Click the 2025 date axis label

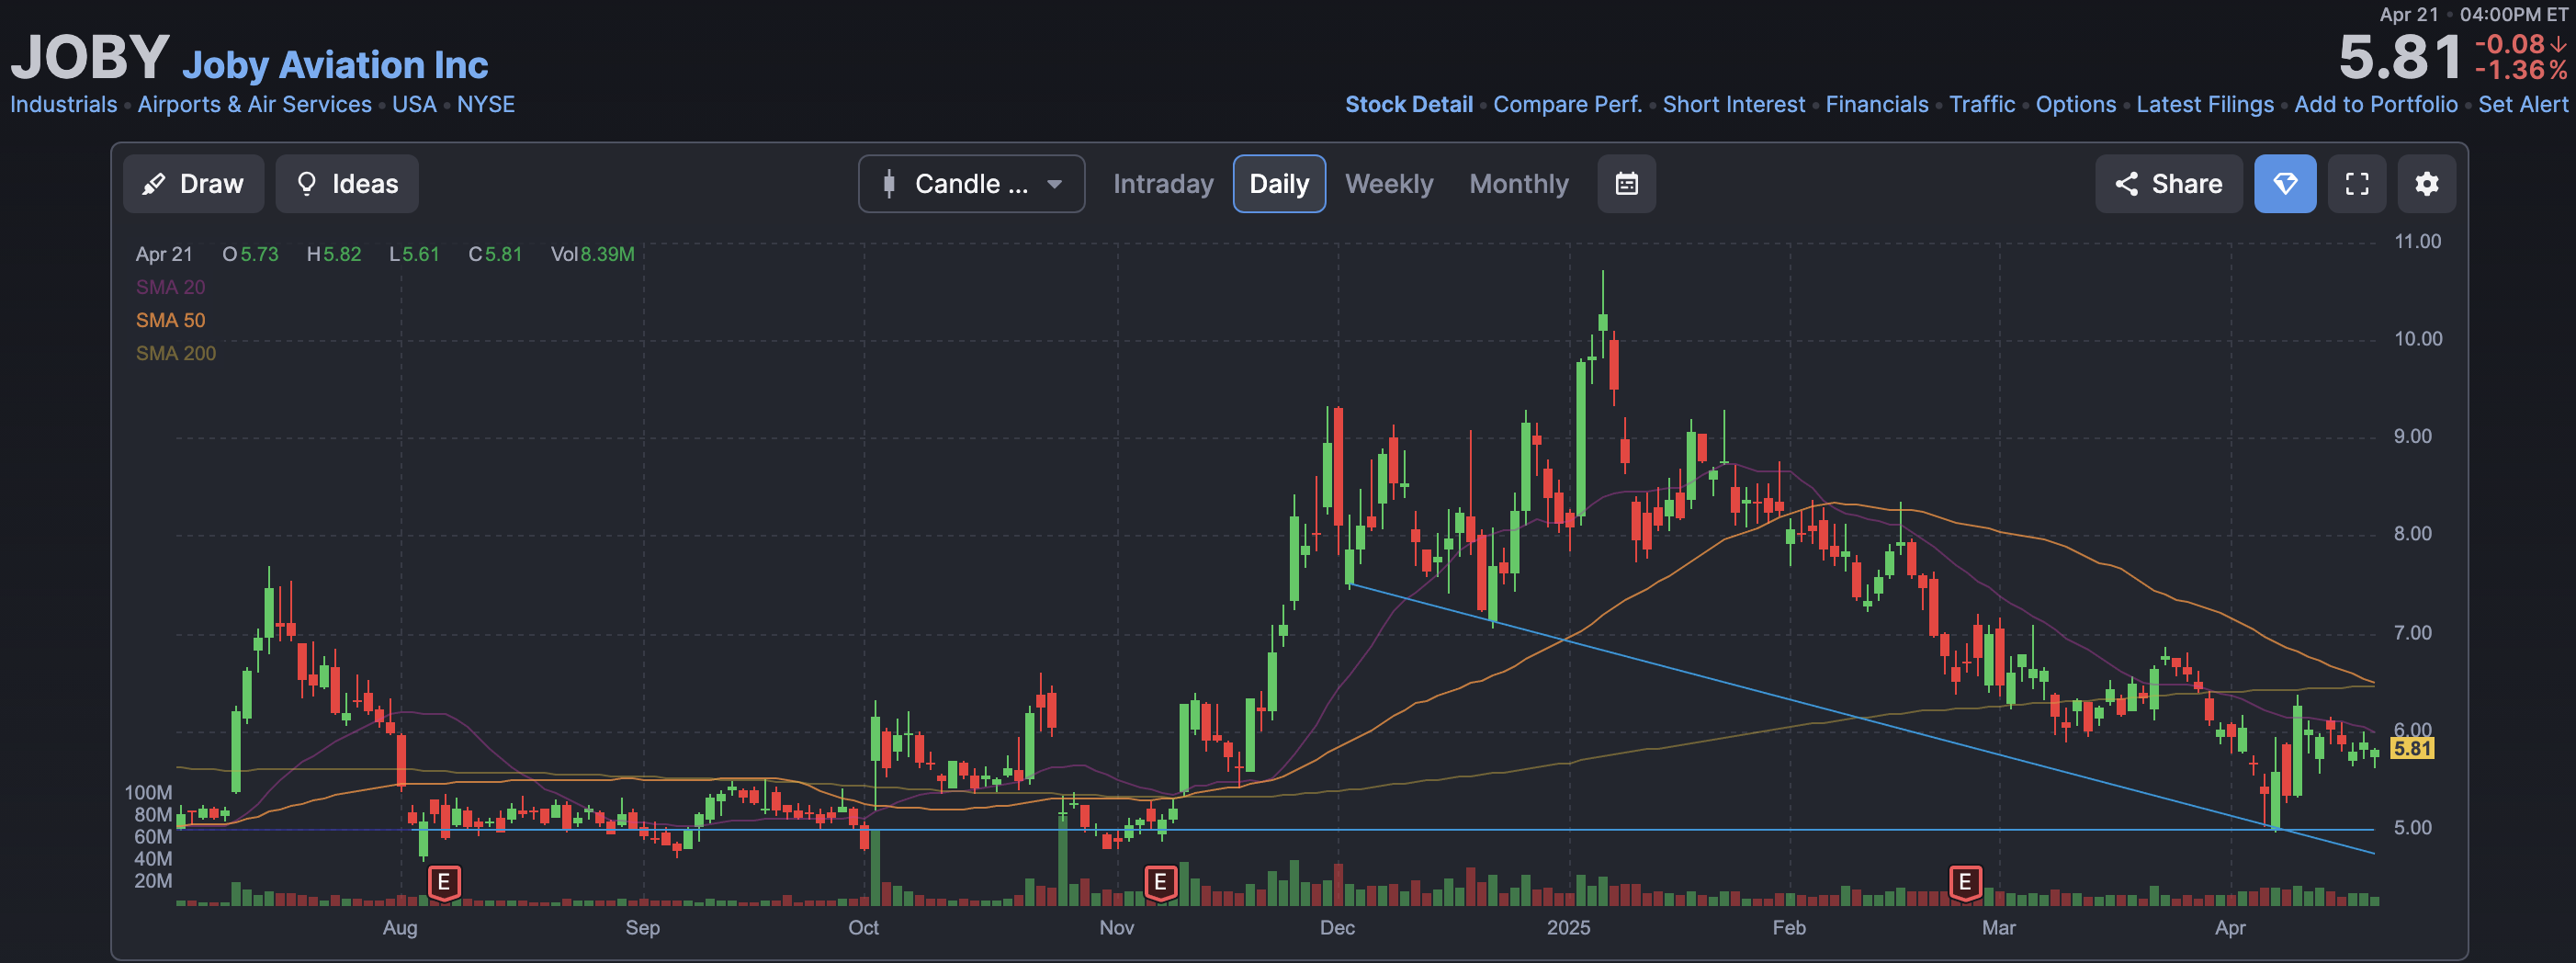[x=1568, y=928]
